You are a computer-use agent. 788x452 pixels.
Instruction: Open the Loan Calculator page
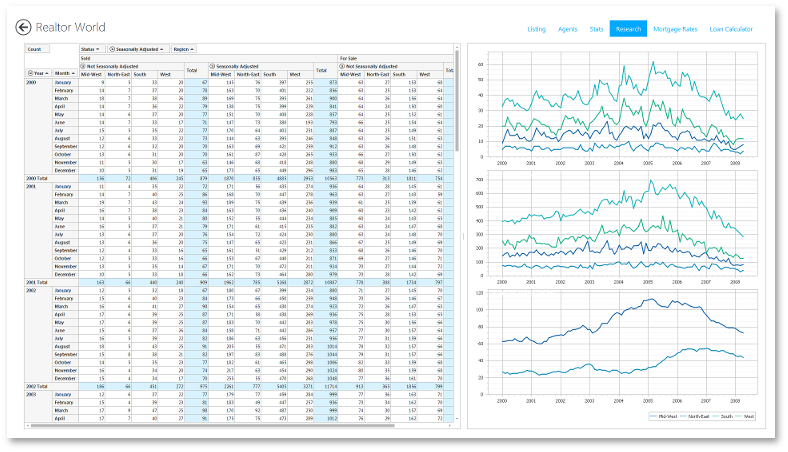730,29
